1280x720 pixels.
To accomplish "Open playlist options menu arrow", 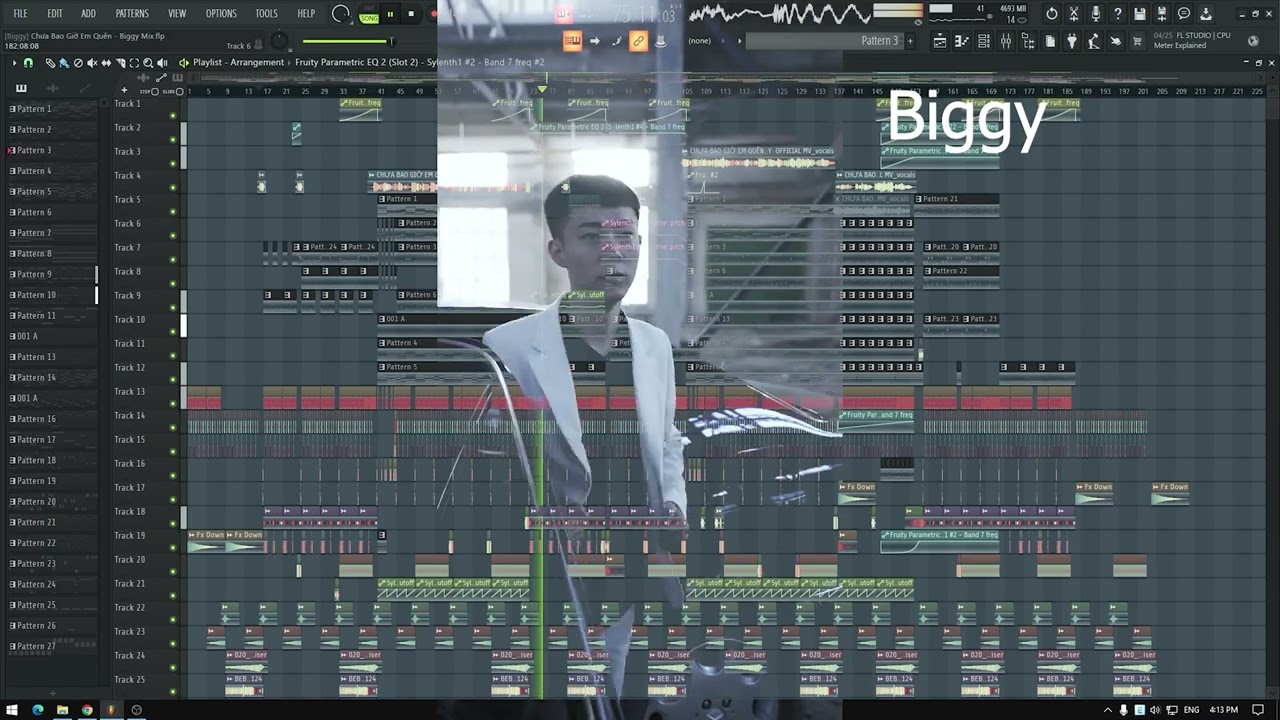I will point(15,63).
